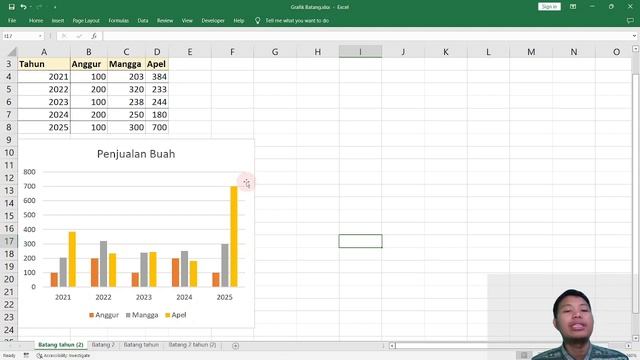
Task: Click the tall 2025 Apel bar
Action: (234, 236)
